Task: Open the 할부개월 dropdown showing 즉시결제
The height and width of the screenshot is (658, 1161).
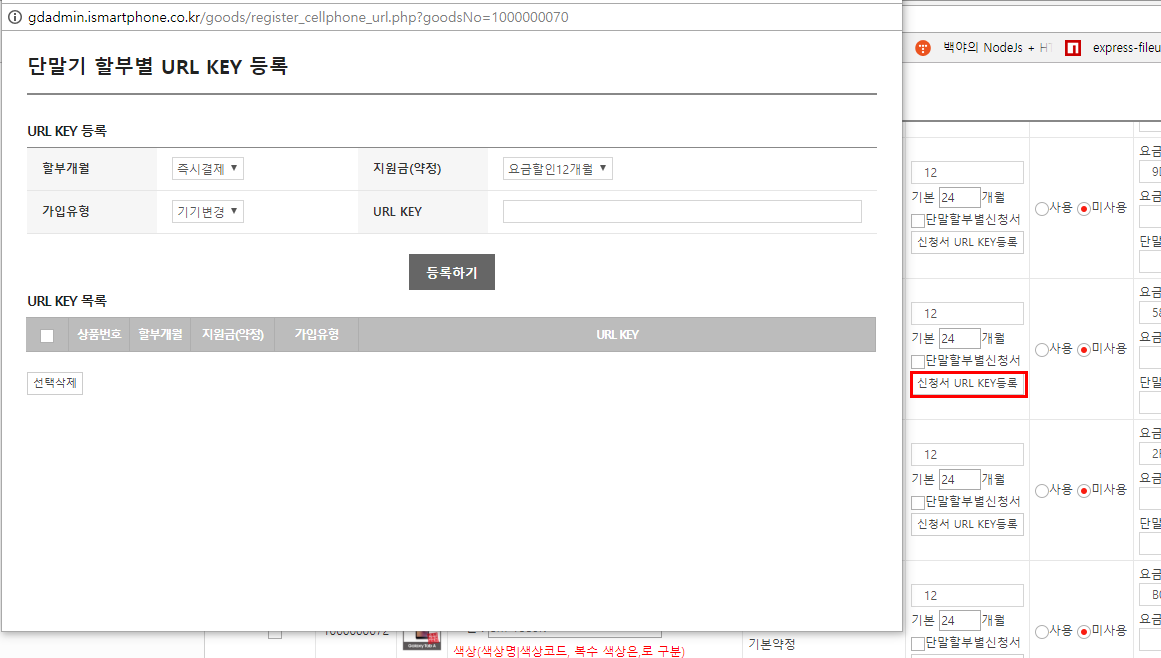Action: [207, 168]
